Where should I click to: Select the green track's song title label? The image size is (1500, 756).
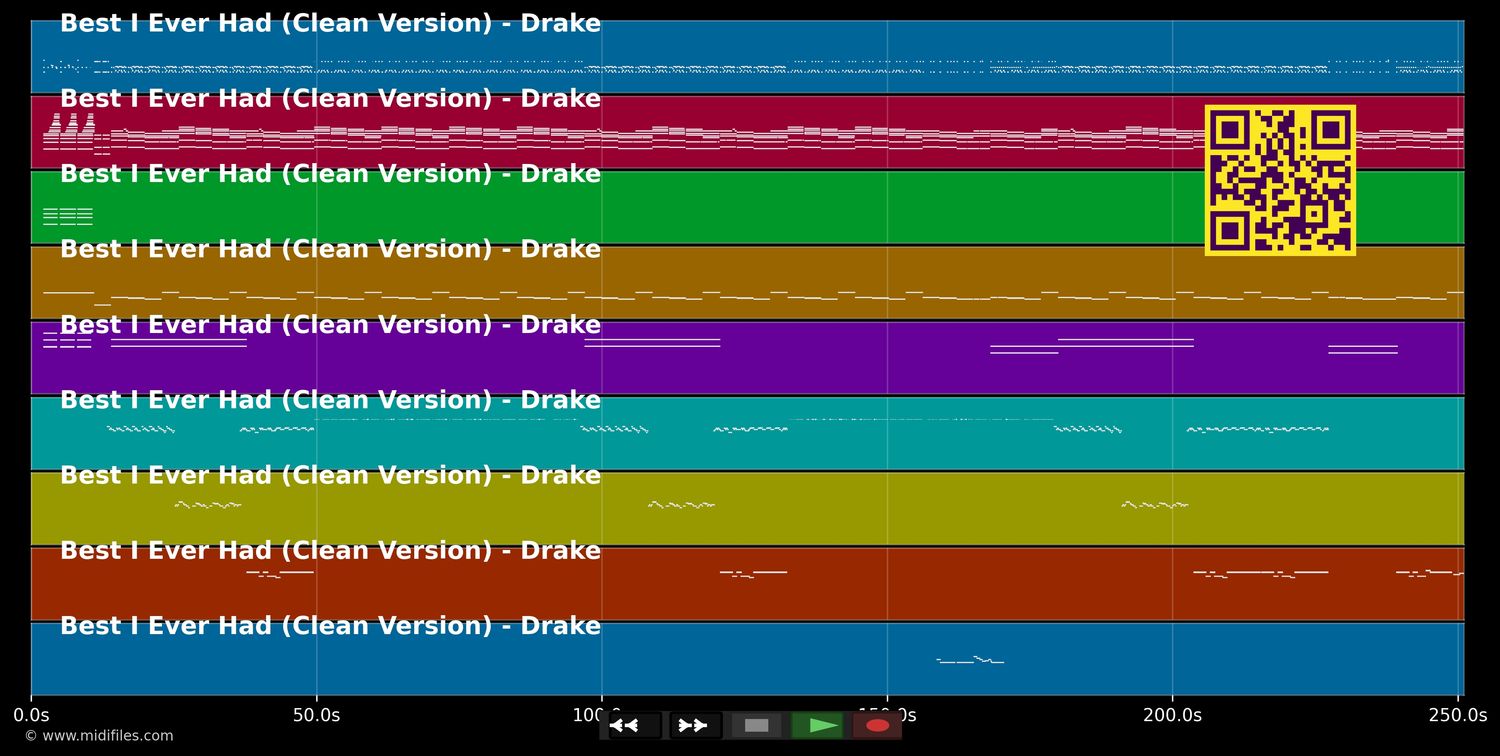tap(330, 174)
